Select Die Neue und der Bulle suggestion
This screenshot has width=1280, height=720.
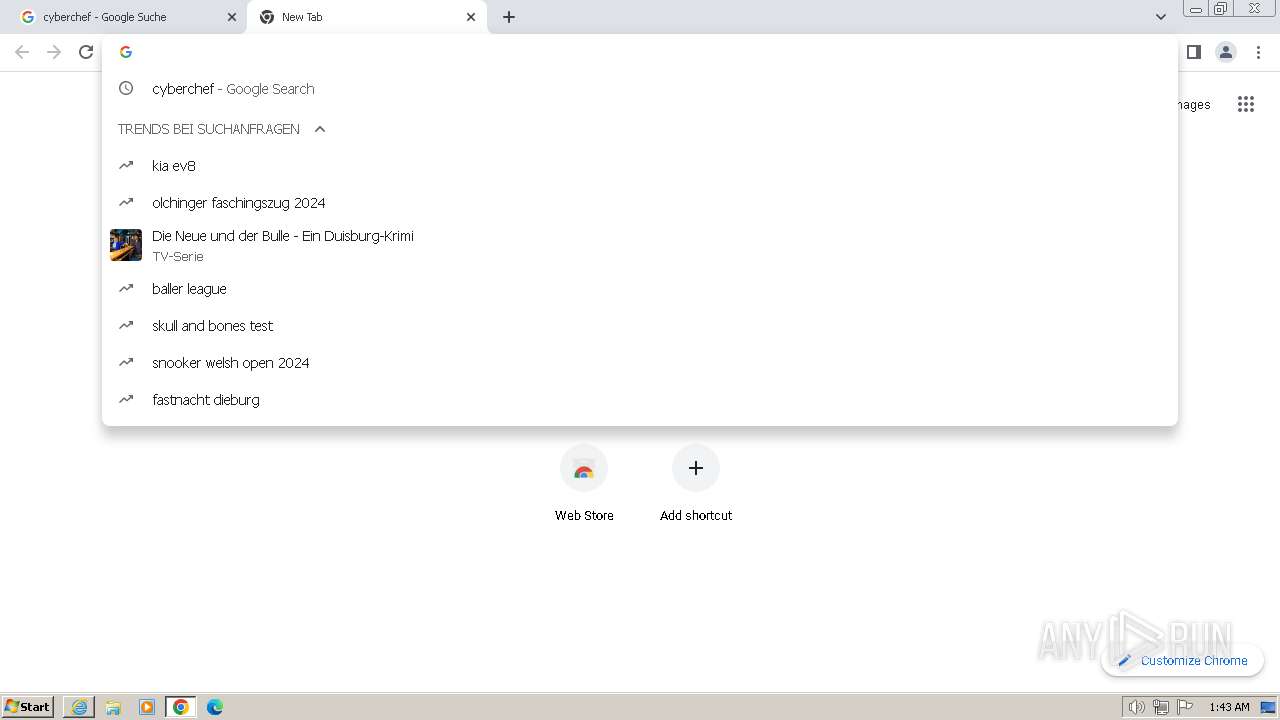point(640,246)
